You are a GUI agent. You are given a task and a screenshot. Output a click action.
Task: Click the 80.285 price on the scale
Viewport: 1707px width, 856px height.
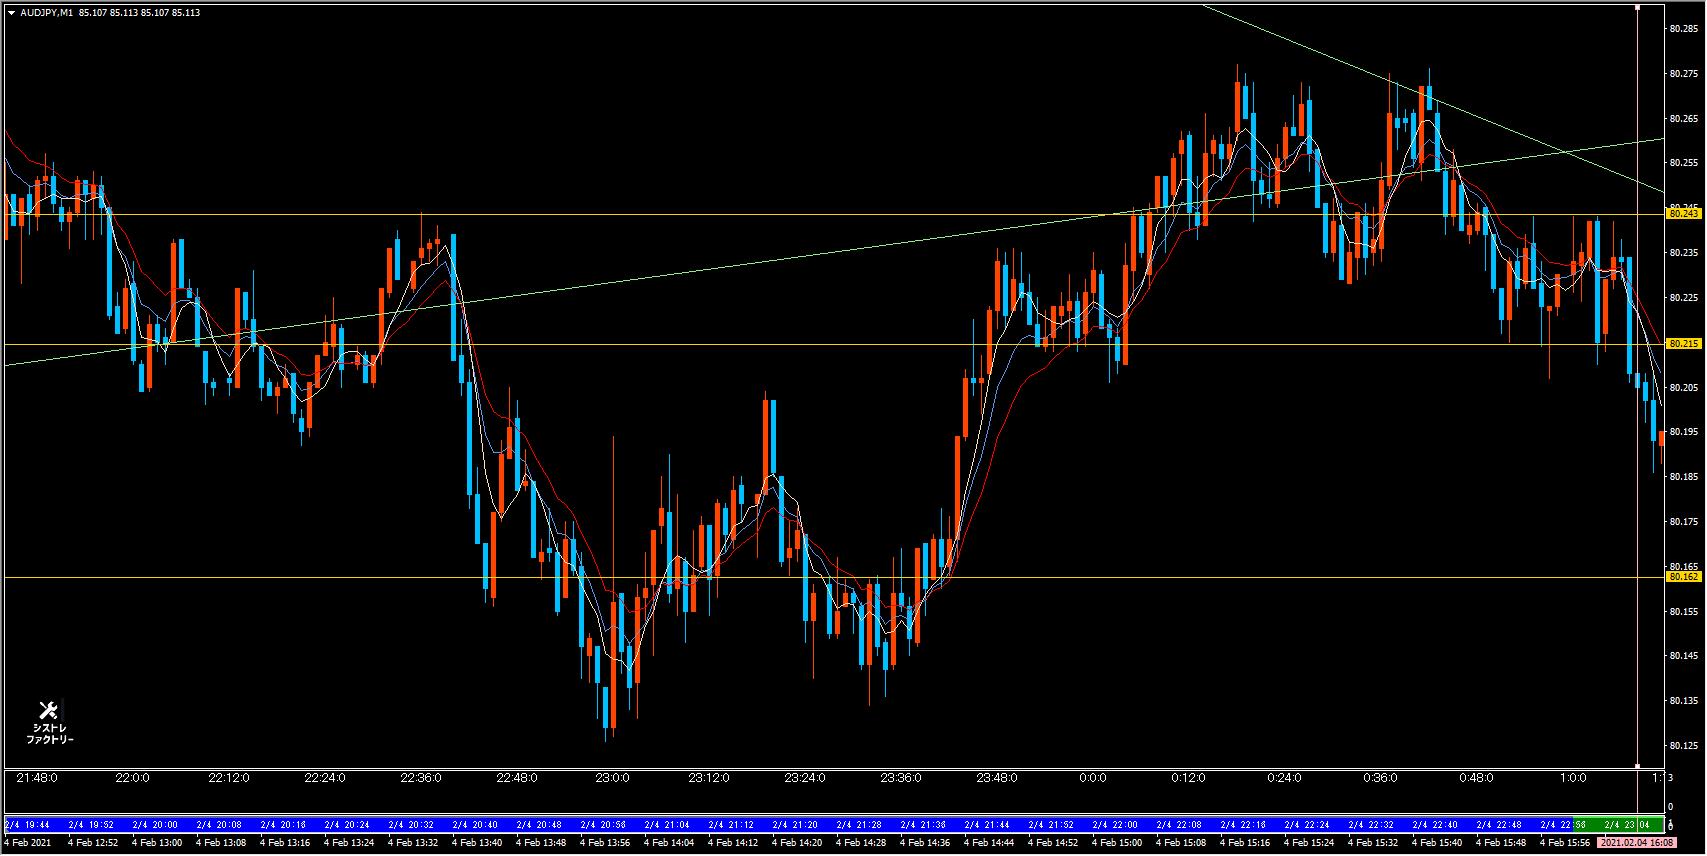(1682, 29)
